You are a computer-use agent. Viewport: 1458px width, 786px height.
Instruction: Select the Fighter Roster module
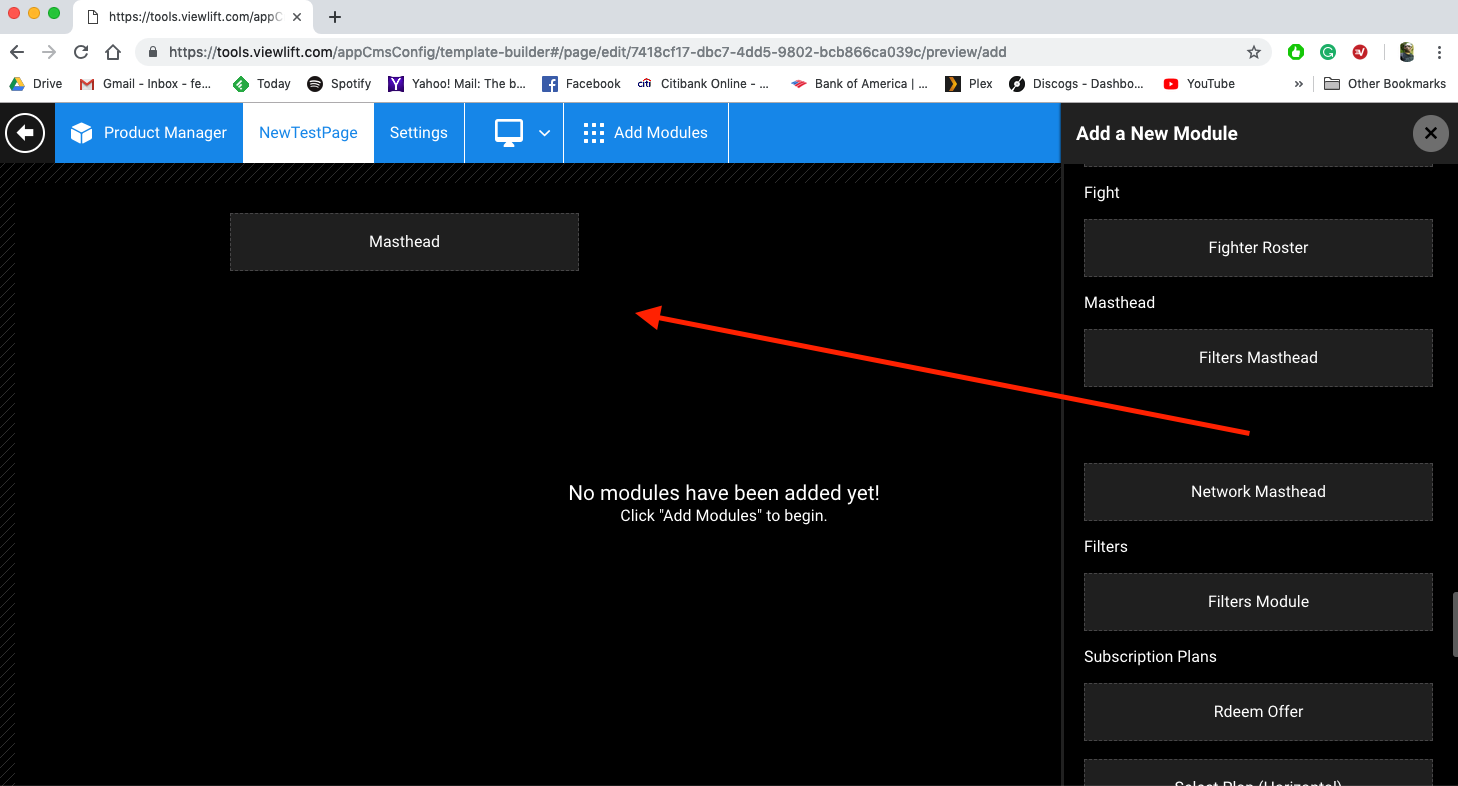[1258, 248]
